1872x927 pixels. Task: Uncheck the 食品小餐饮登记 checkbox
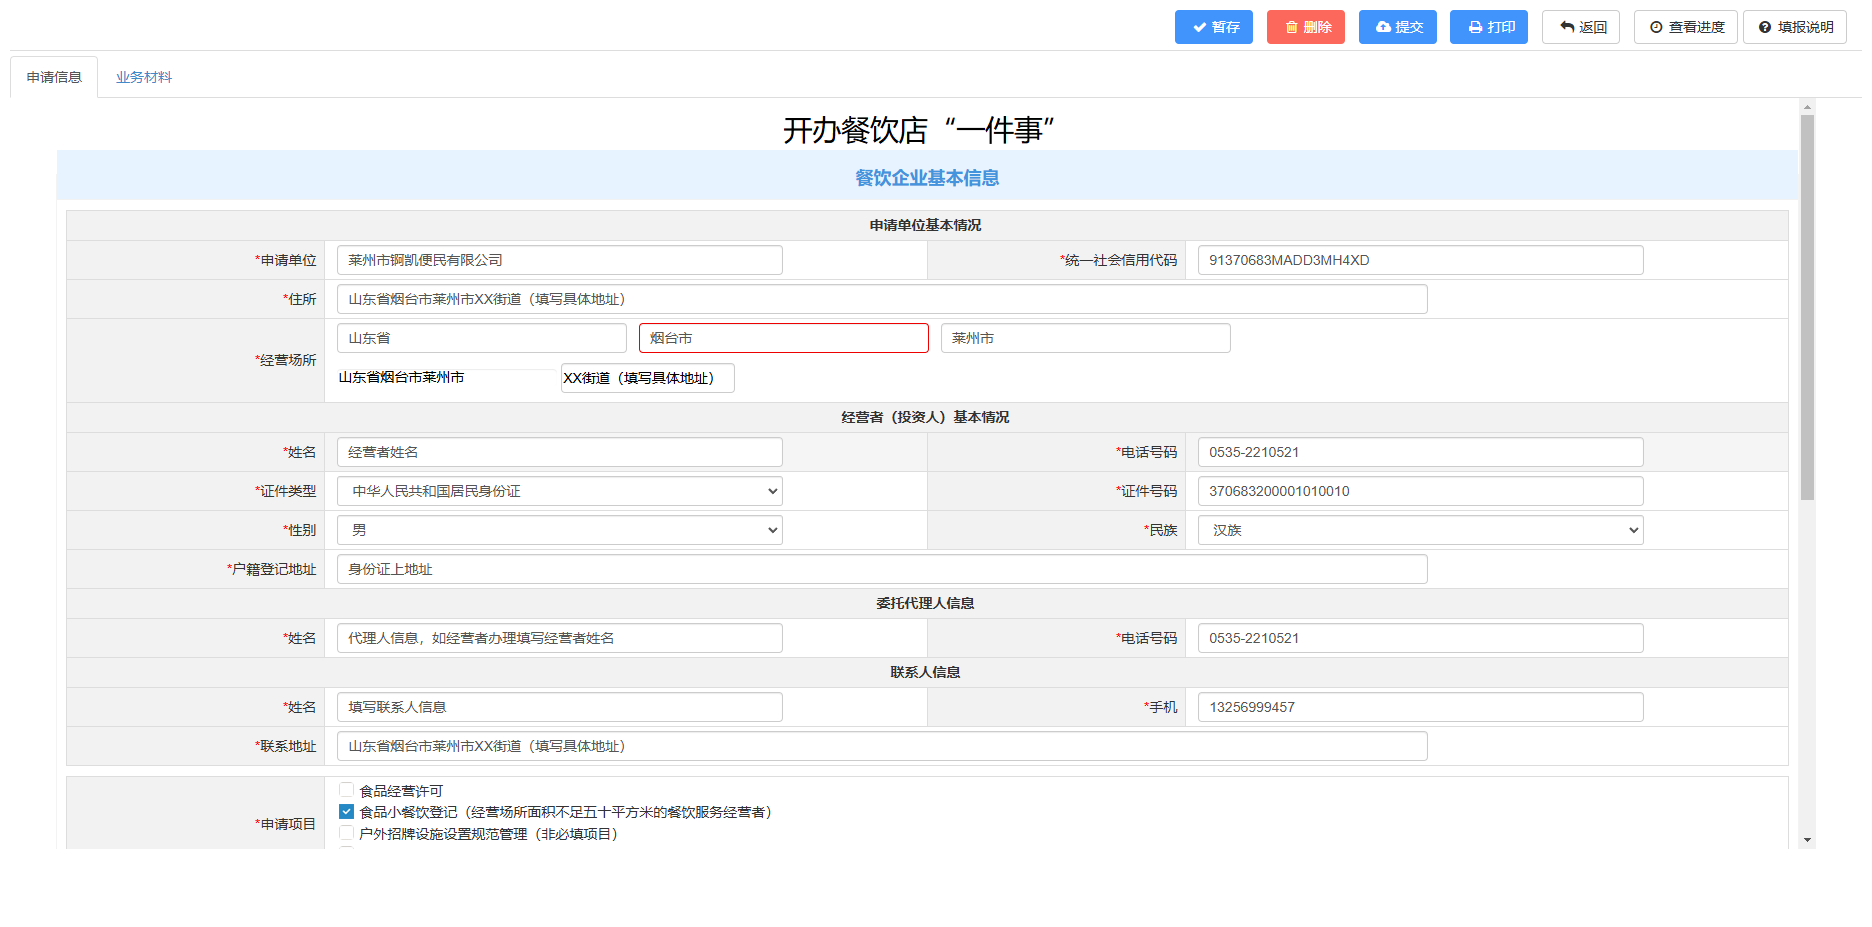[346, 812]
